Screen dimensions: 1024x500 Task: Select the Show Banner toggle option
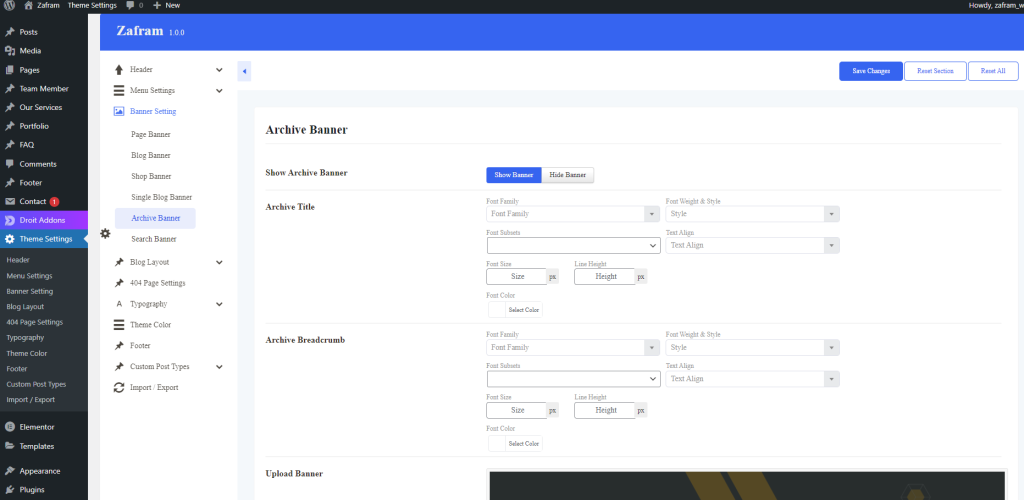pos(514,175)
